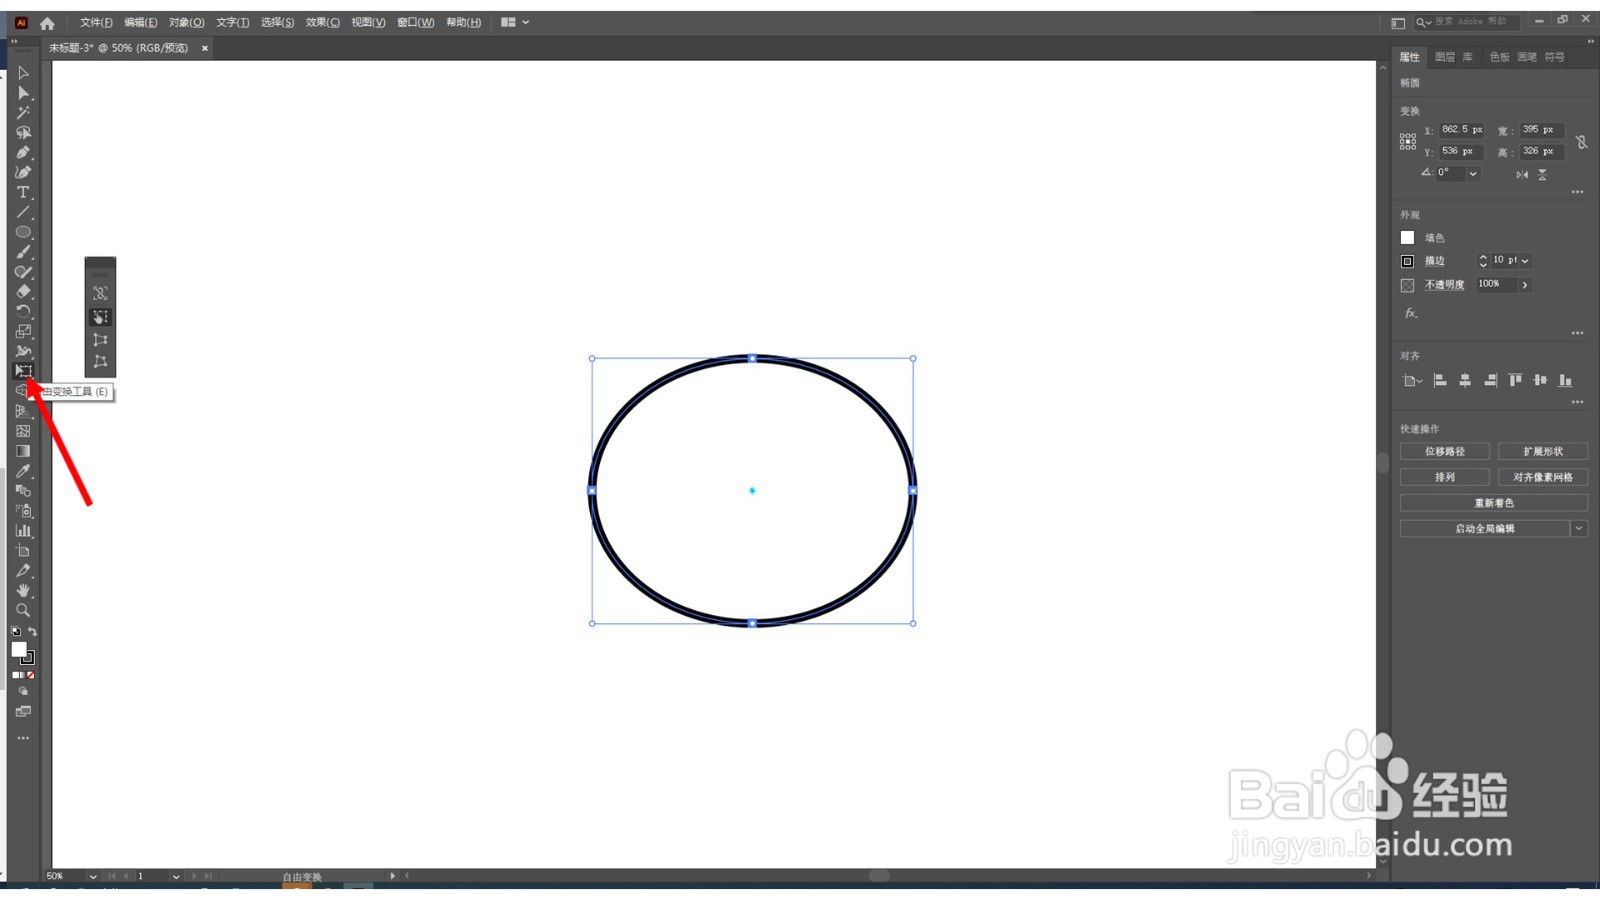Select the Scale tool

pos(23,332)
